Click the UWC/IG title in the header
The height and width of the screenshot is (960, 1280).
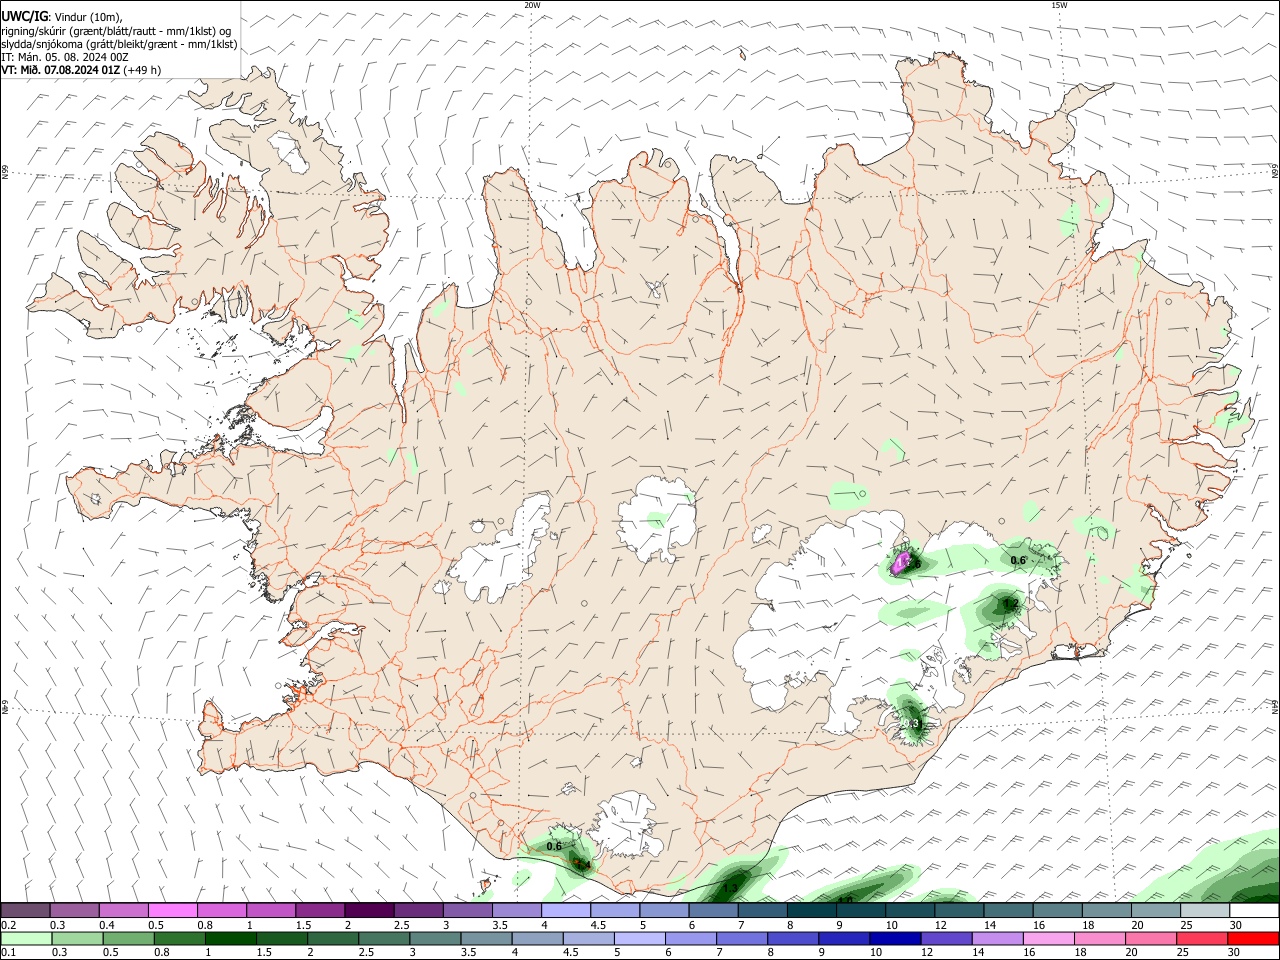23,16
